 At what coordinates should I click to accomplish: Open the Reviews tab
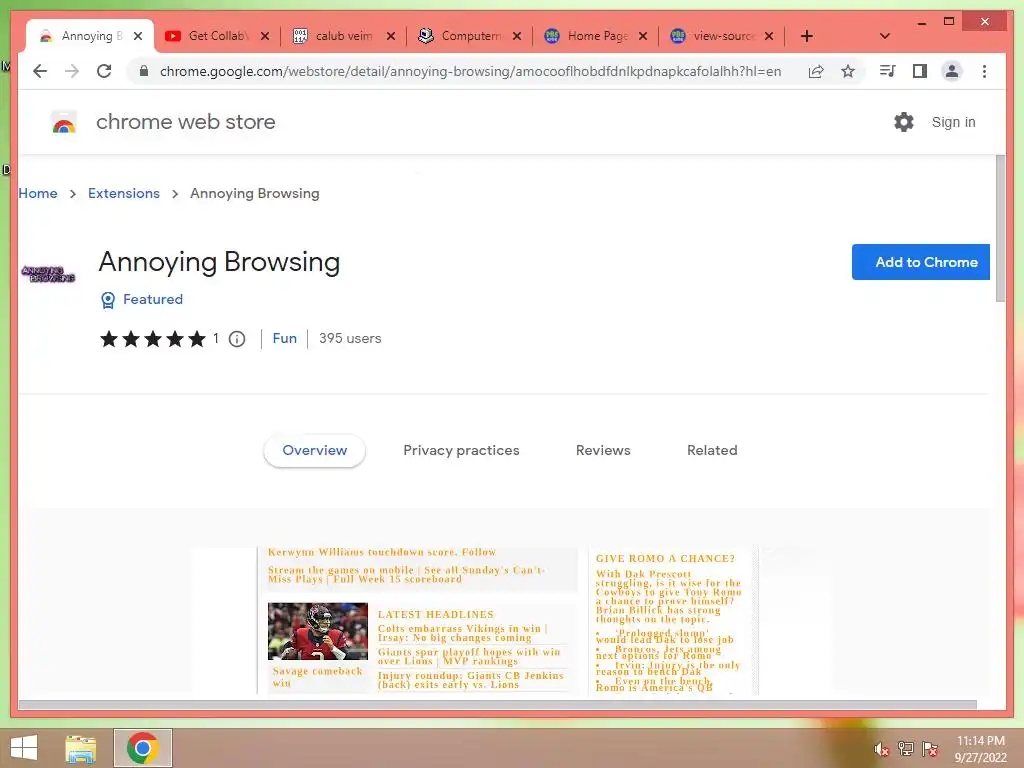[x=603, y=451]
